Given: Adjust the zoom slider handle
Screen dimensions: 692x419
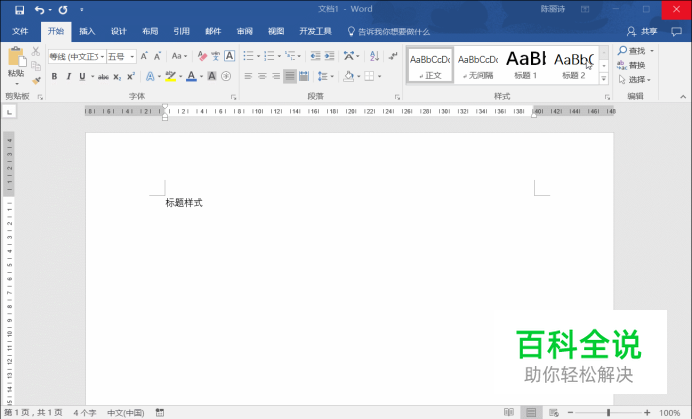Looking at the screenshot, I should [608, 412].
